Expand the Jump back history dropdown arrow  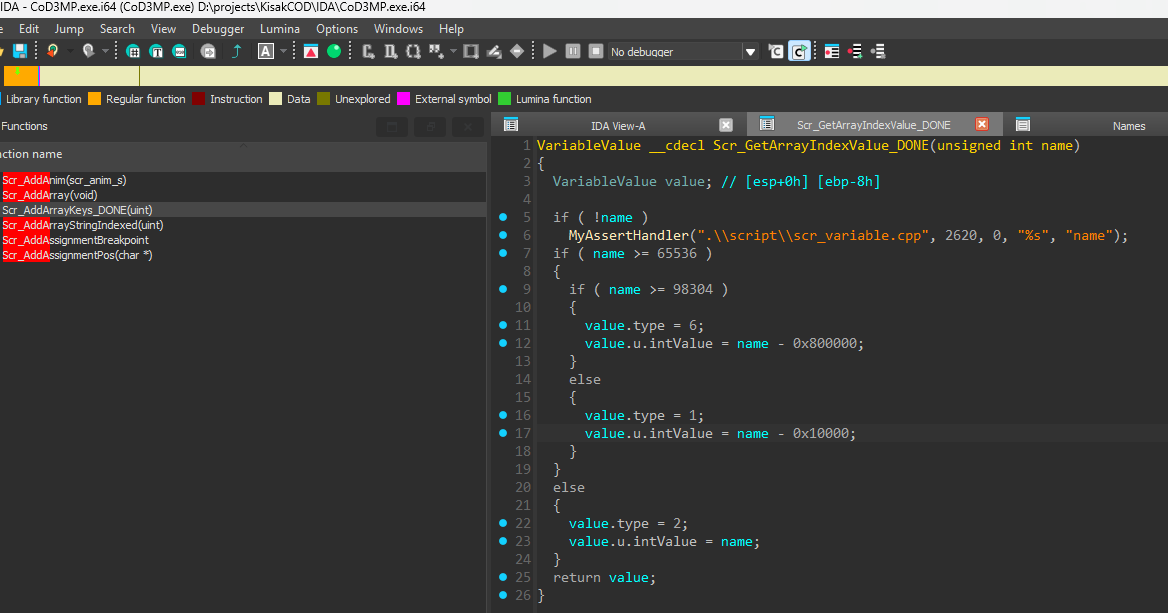pyautogui.click(x=70, y=51)
